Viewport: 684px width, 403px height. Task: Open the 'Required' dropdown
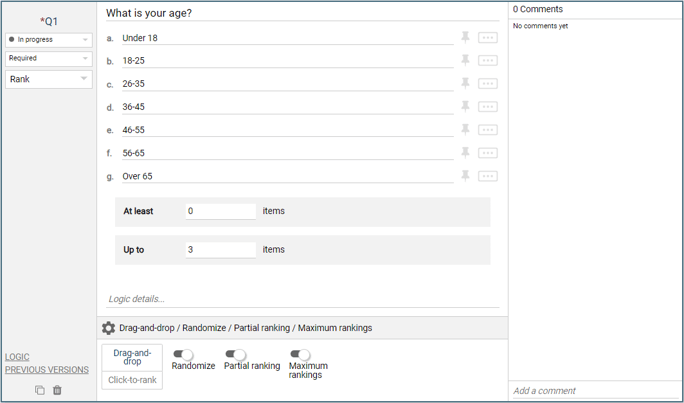coord(49,58)
